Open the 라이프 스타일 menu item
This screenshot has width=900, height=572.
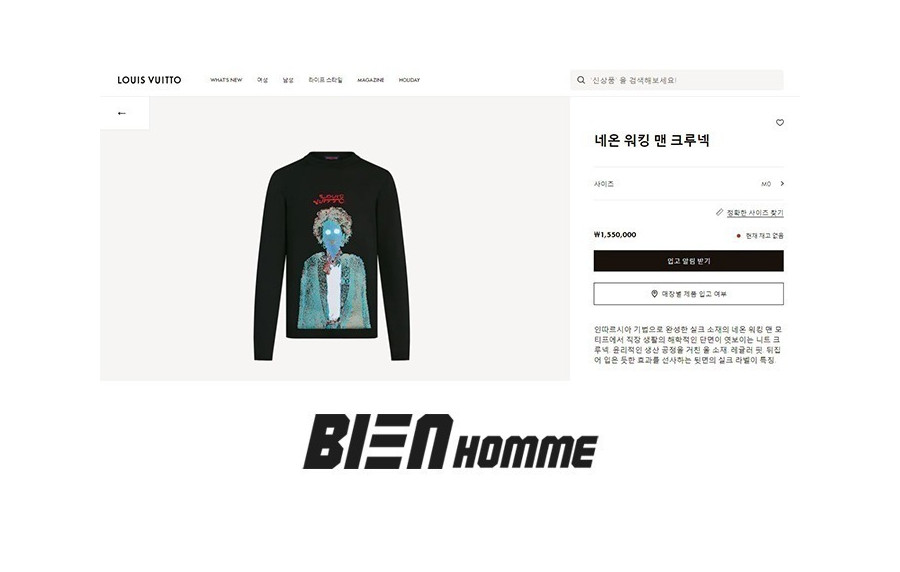pos(325,80)
